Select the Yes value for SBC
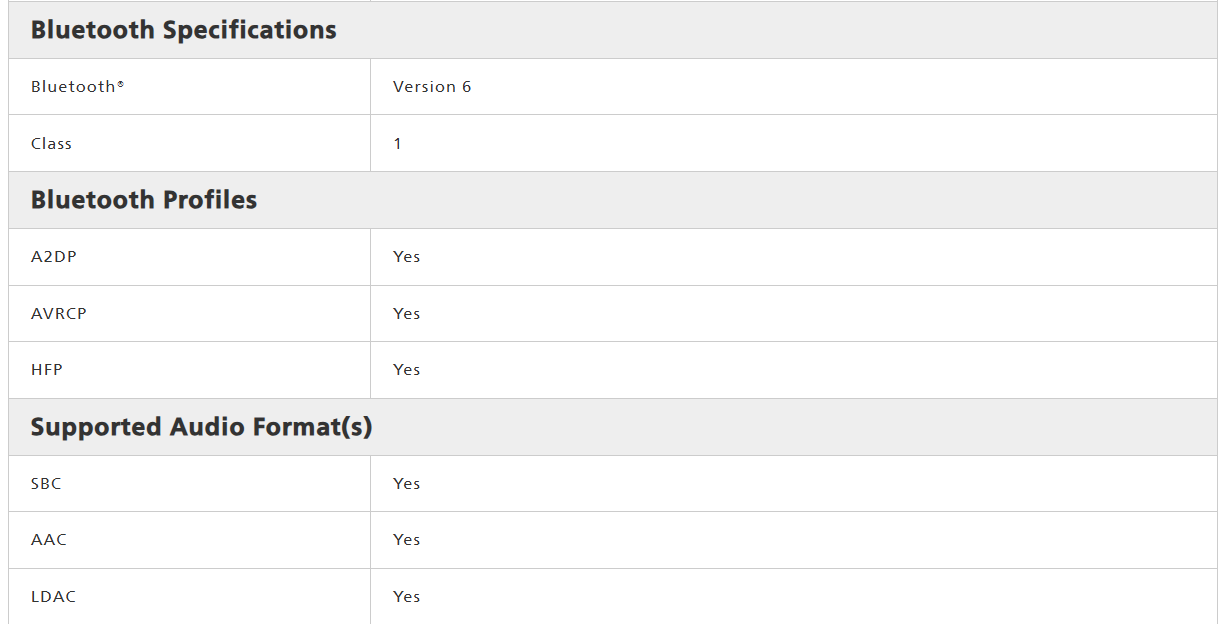 coord(406,484)
